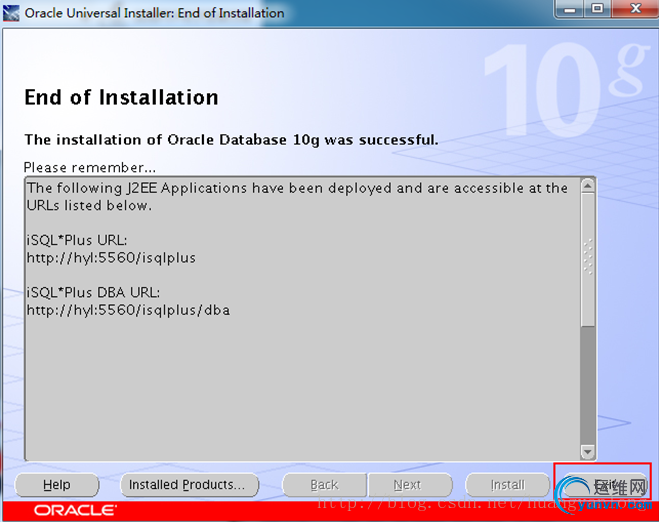Click the installation was successful message
Screen dimensions: 659x522
[232, 140]
